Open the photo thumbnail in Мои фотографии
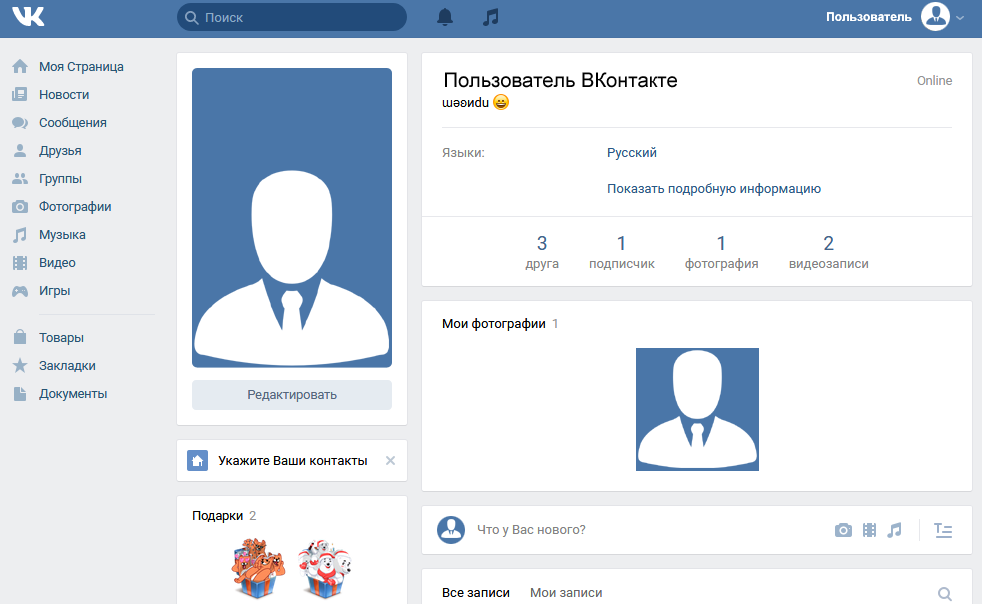The height and width of the screenshot is (604, 982). (x=697, y=409)
